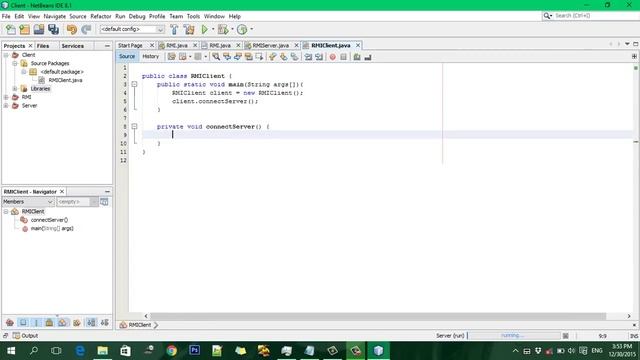This screenshot has height=360, width=640.
Task: Expand the Libraries node
Action: 15,89
